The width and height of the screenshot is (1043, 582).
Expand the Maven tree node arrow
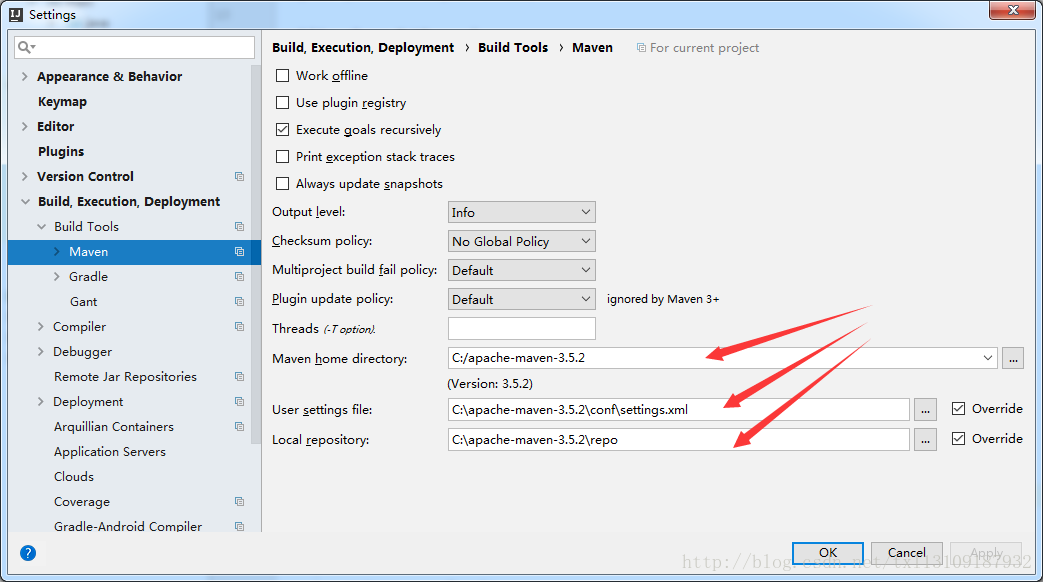[57, 251]
